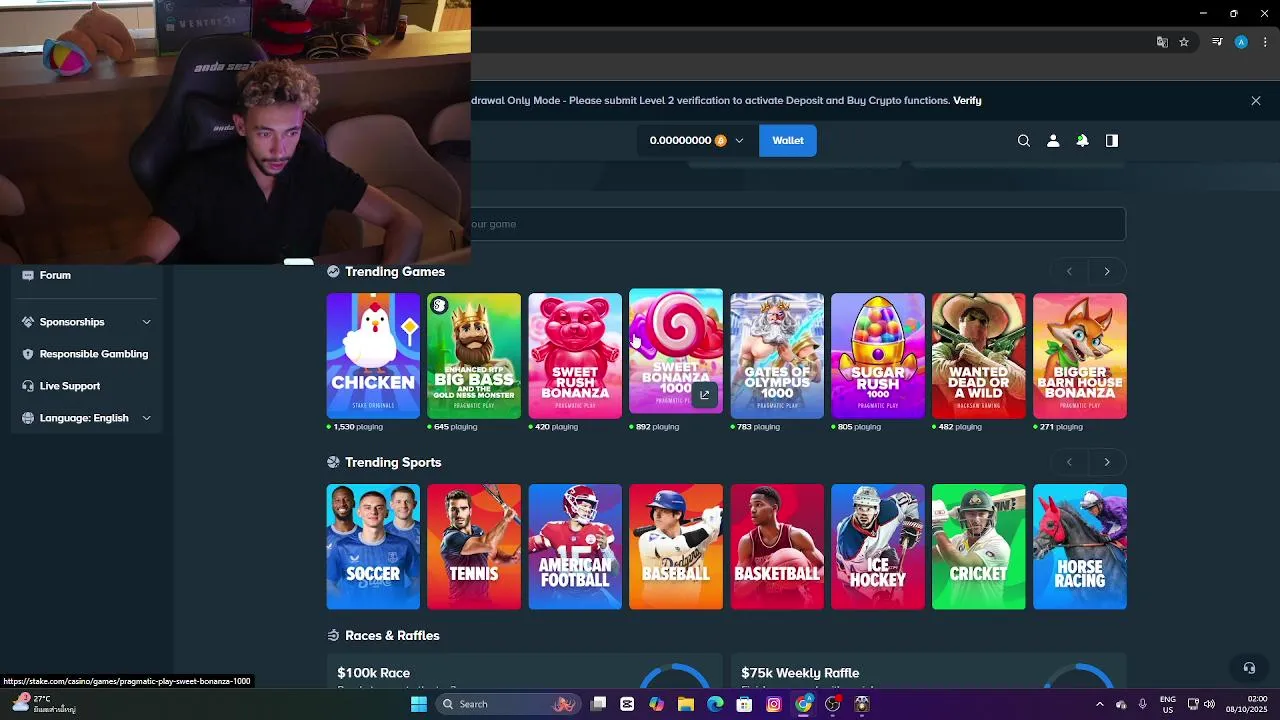Open the $100k Race card

click(x=524, y=671)
